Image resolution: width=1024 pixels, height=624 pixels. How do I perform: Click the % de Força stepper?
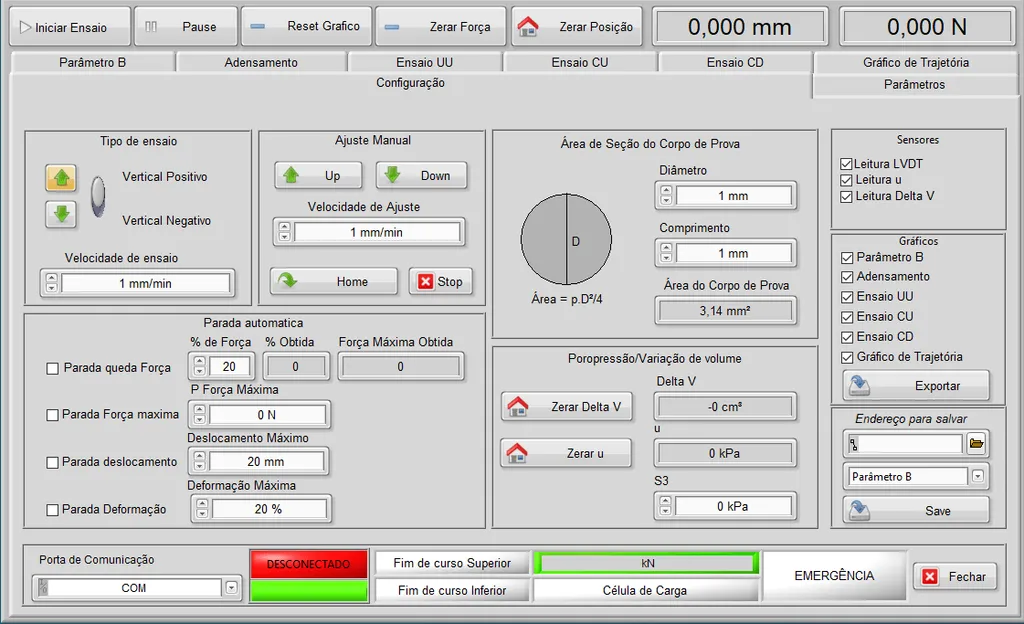coord(200,367)
